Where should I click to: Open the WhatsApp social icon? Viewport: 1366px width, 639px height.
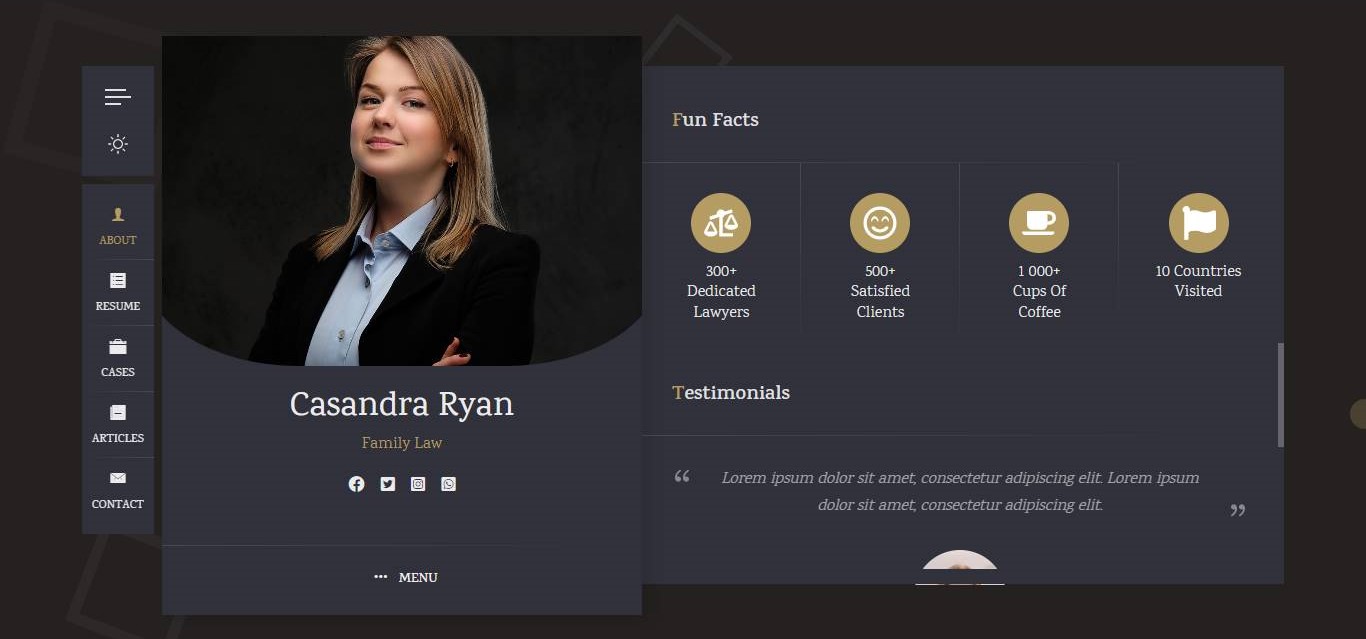point(448,484)
